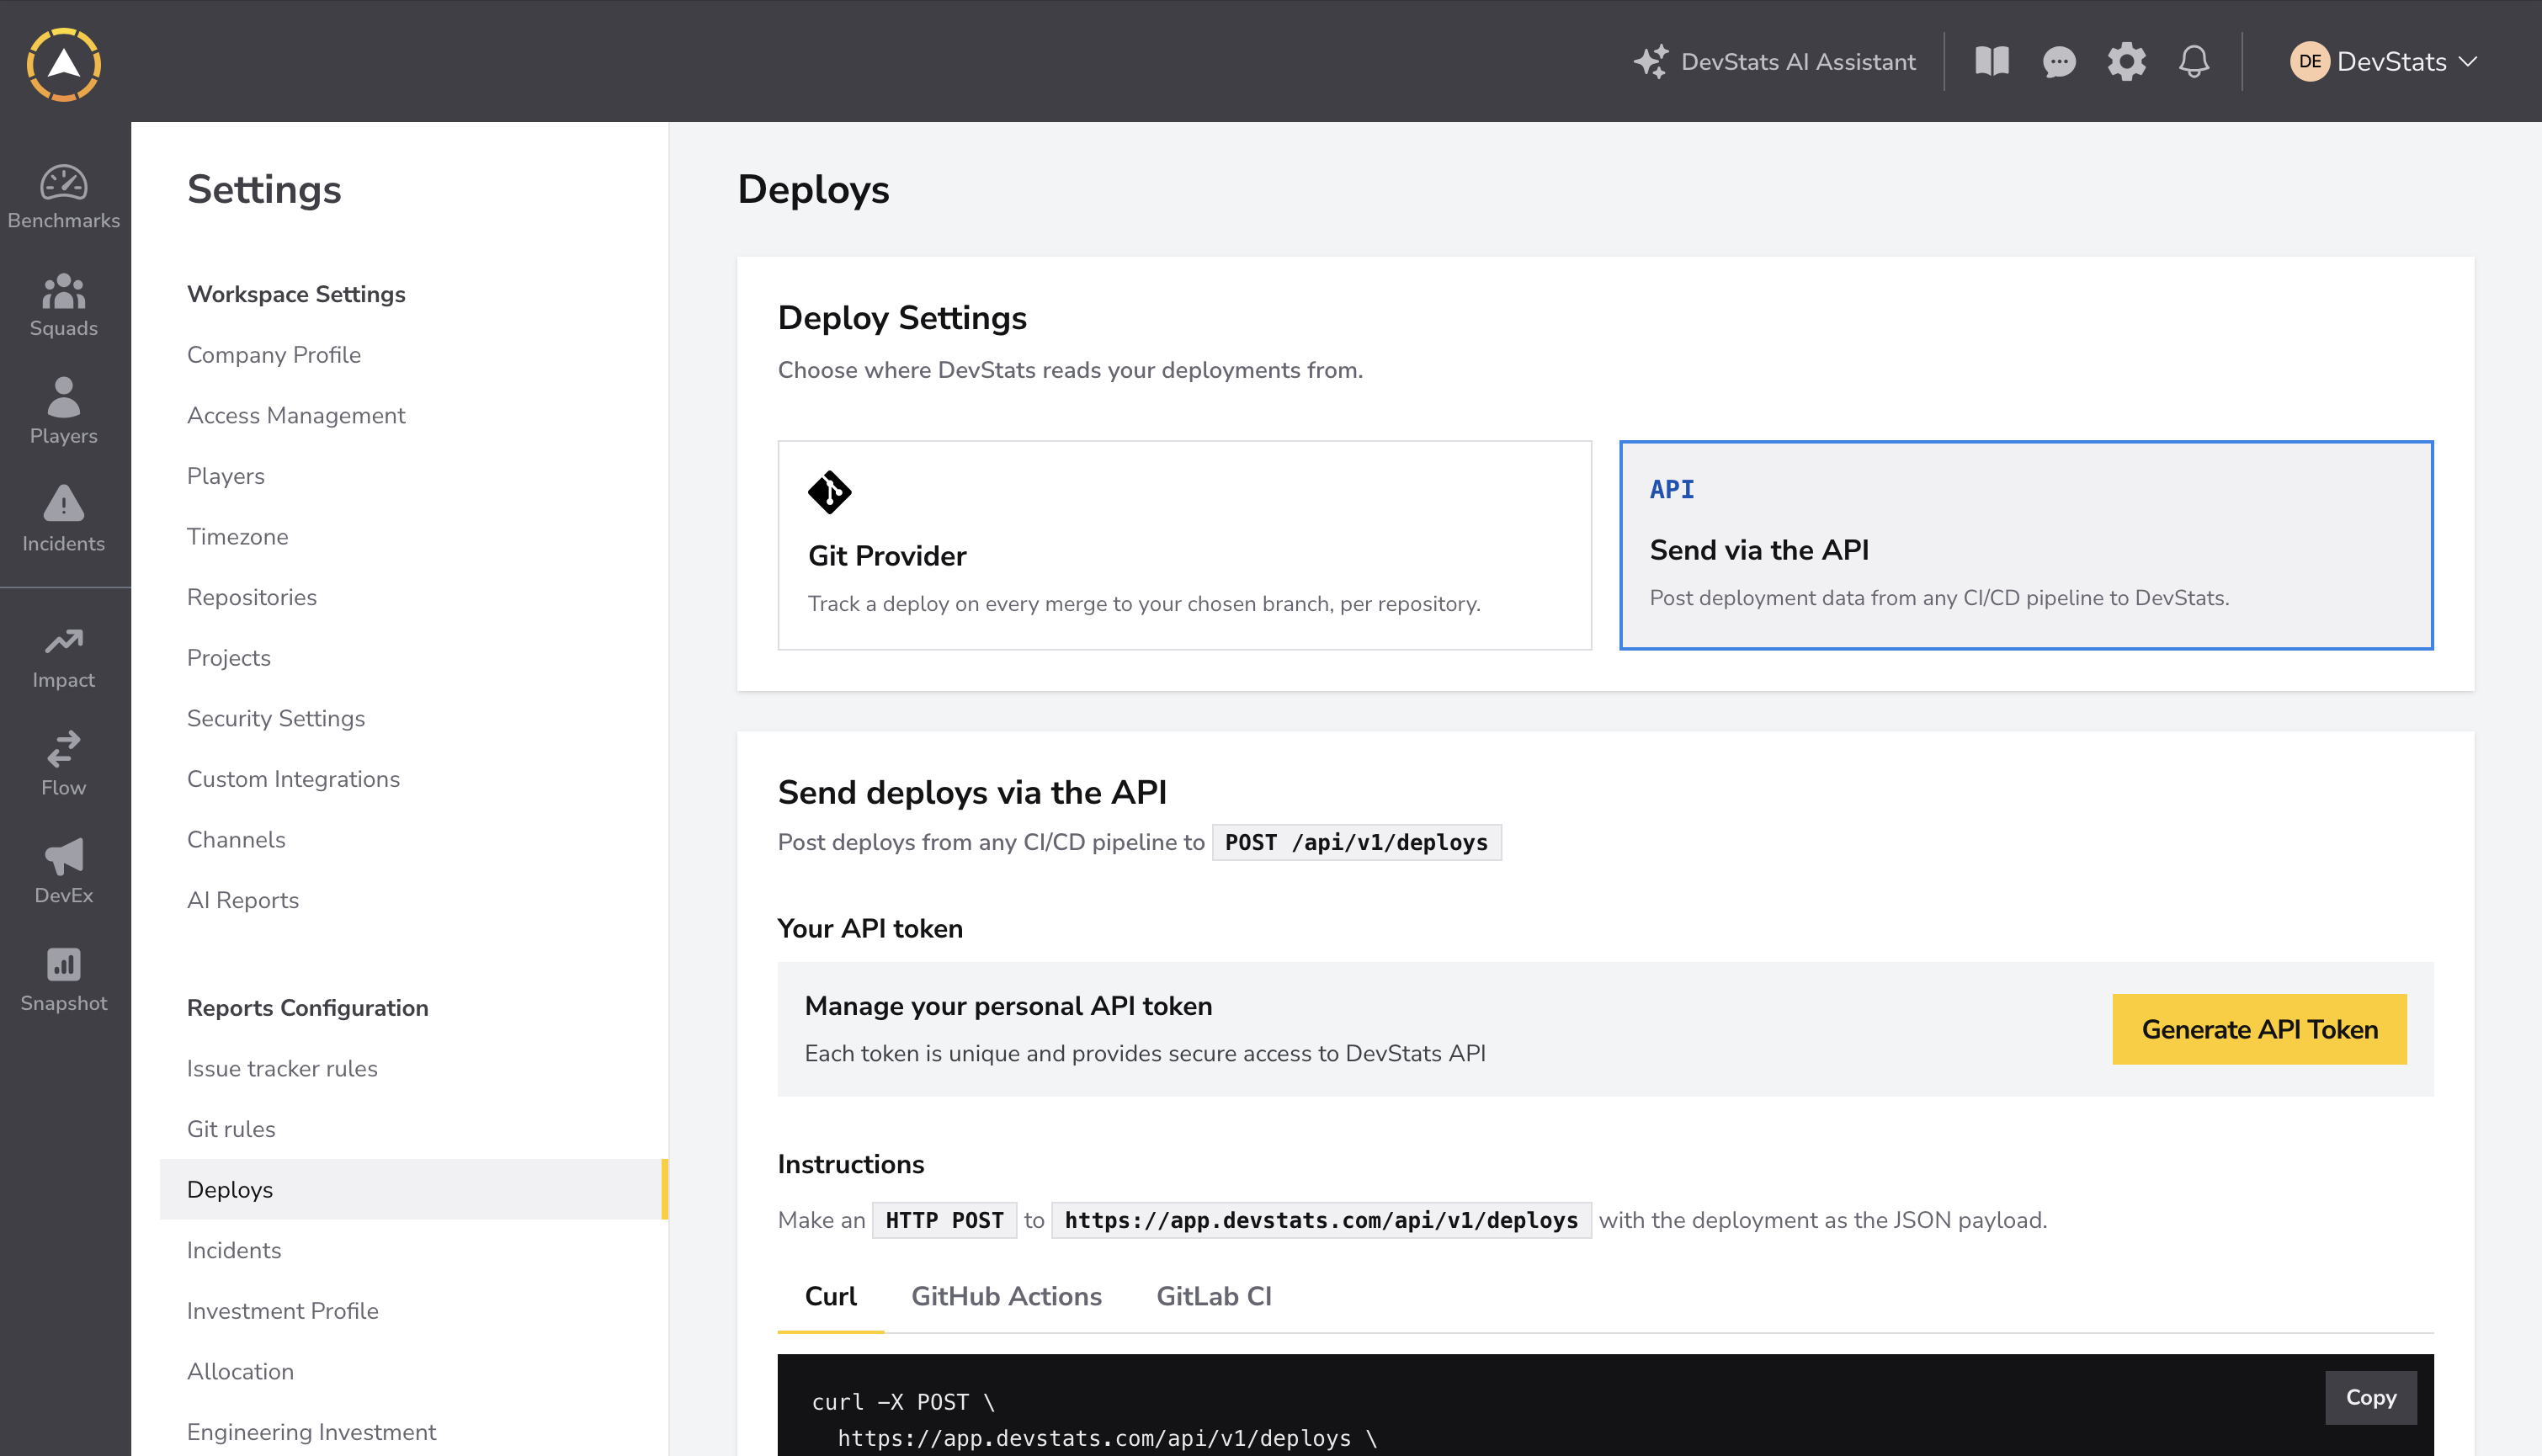Click the DE user avatar
This screenshot has height=1456, width=2542.
[x=2309, y=62]
